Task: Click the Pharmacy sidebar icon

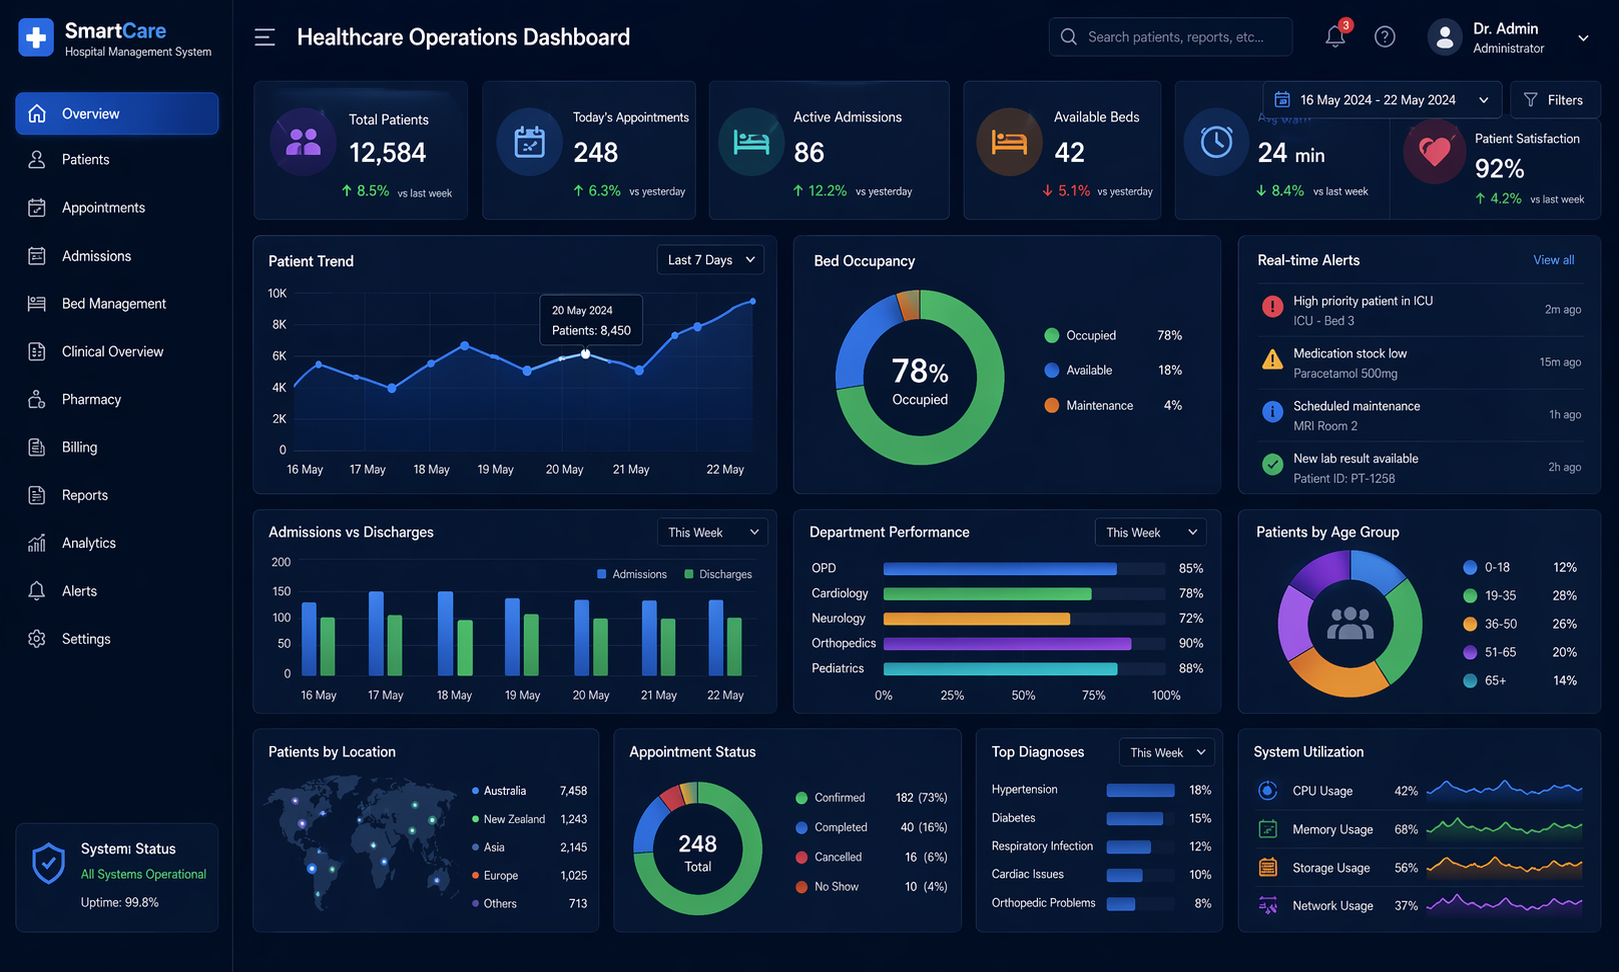Action: 37,399
